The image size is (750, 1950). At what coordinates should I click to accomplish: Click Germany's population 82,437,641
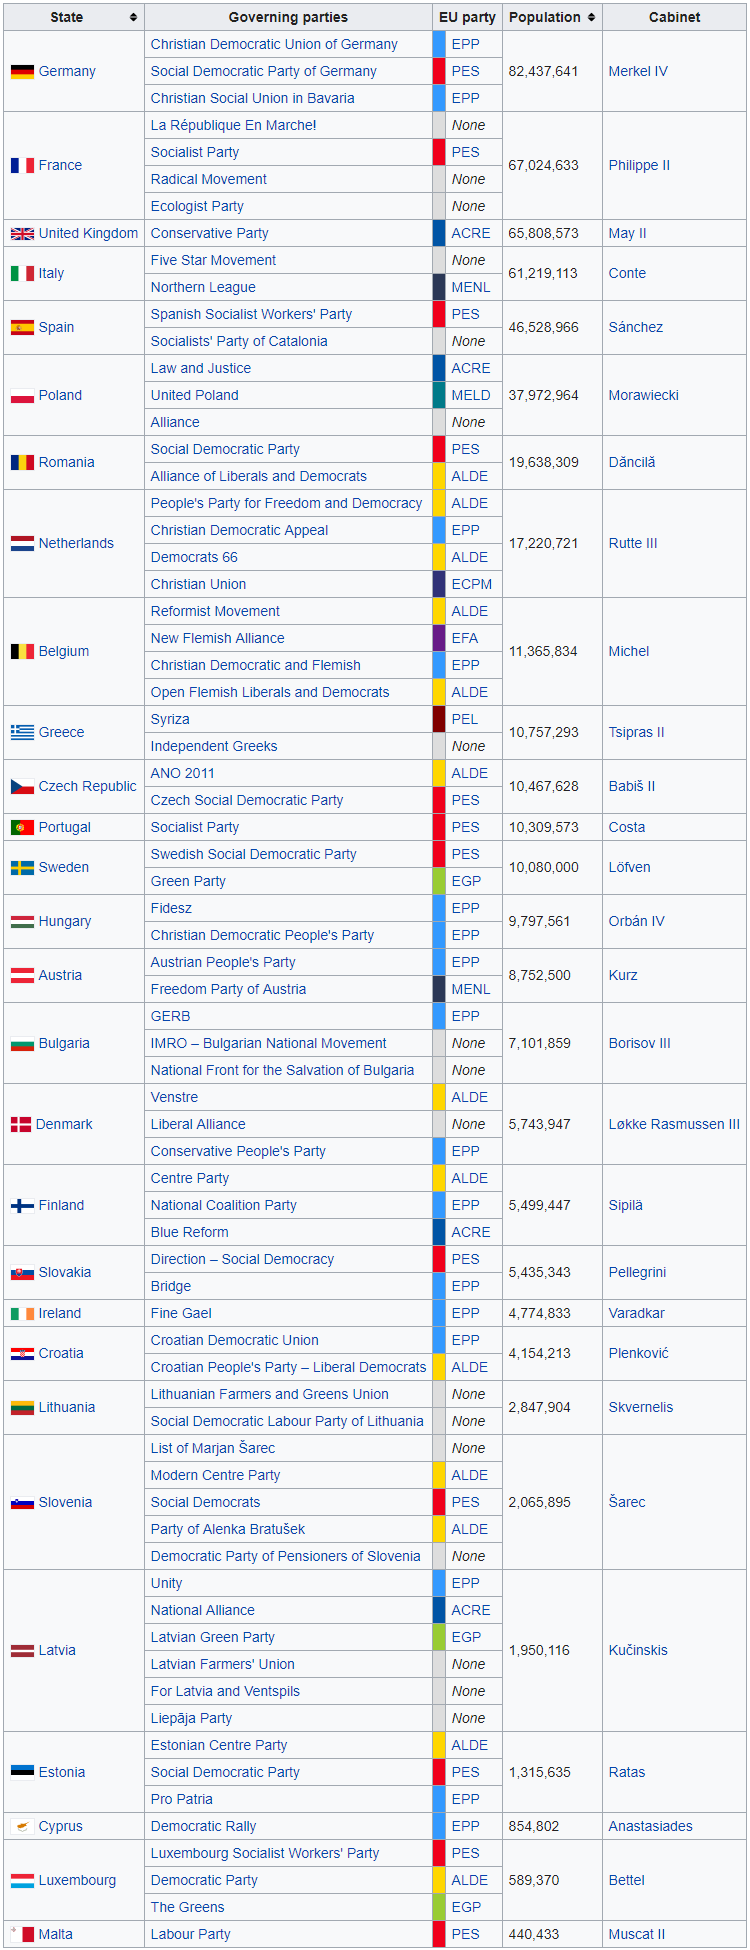(544, 72)
